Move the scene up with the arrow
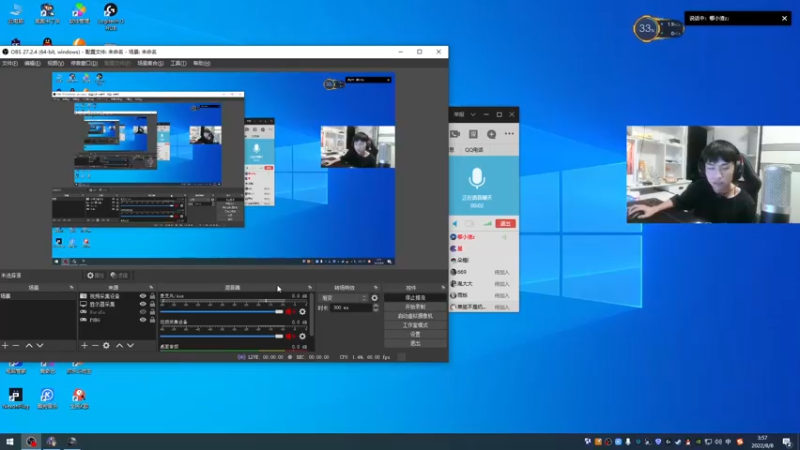This screenshot has width=800, height=450. pyautogui.click(x=29, y=345)
